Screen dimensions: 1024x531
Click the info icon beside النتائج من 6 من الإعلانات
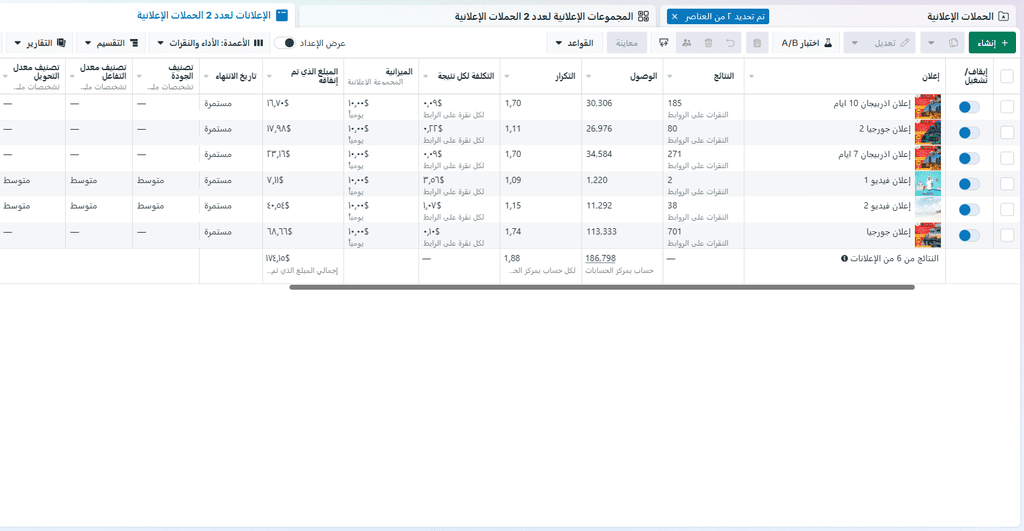click(844, 259)
